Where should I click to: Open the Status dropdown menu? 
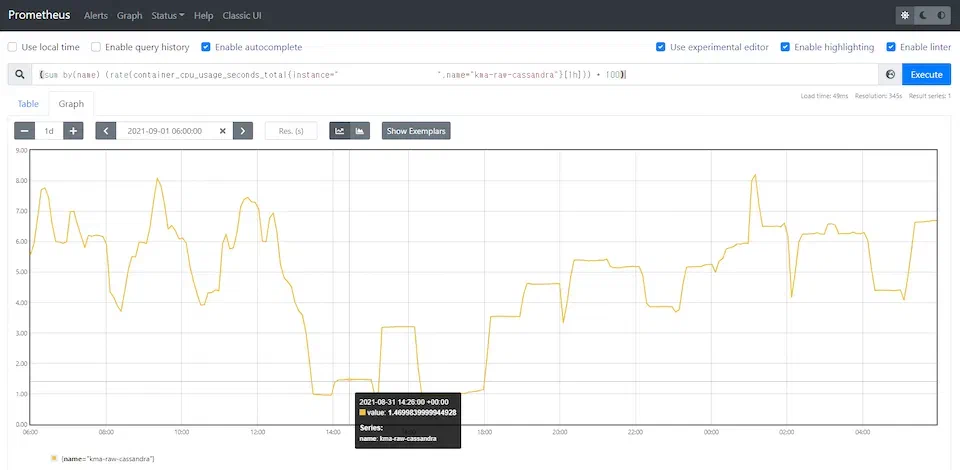168,15
